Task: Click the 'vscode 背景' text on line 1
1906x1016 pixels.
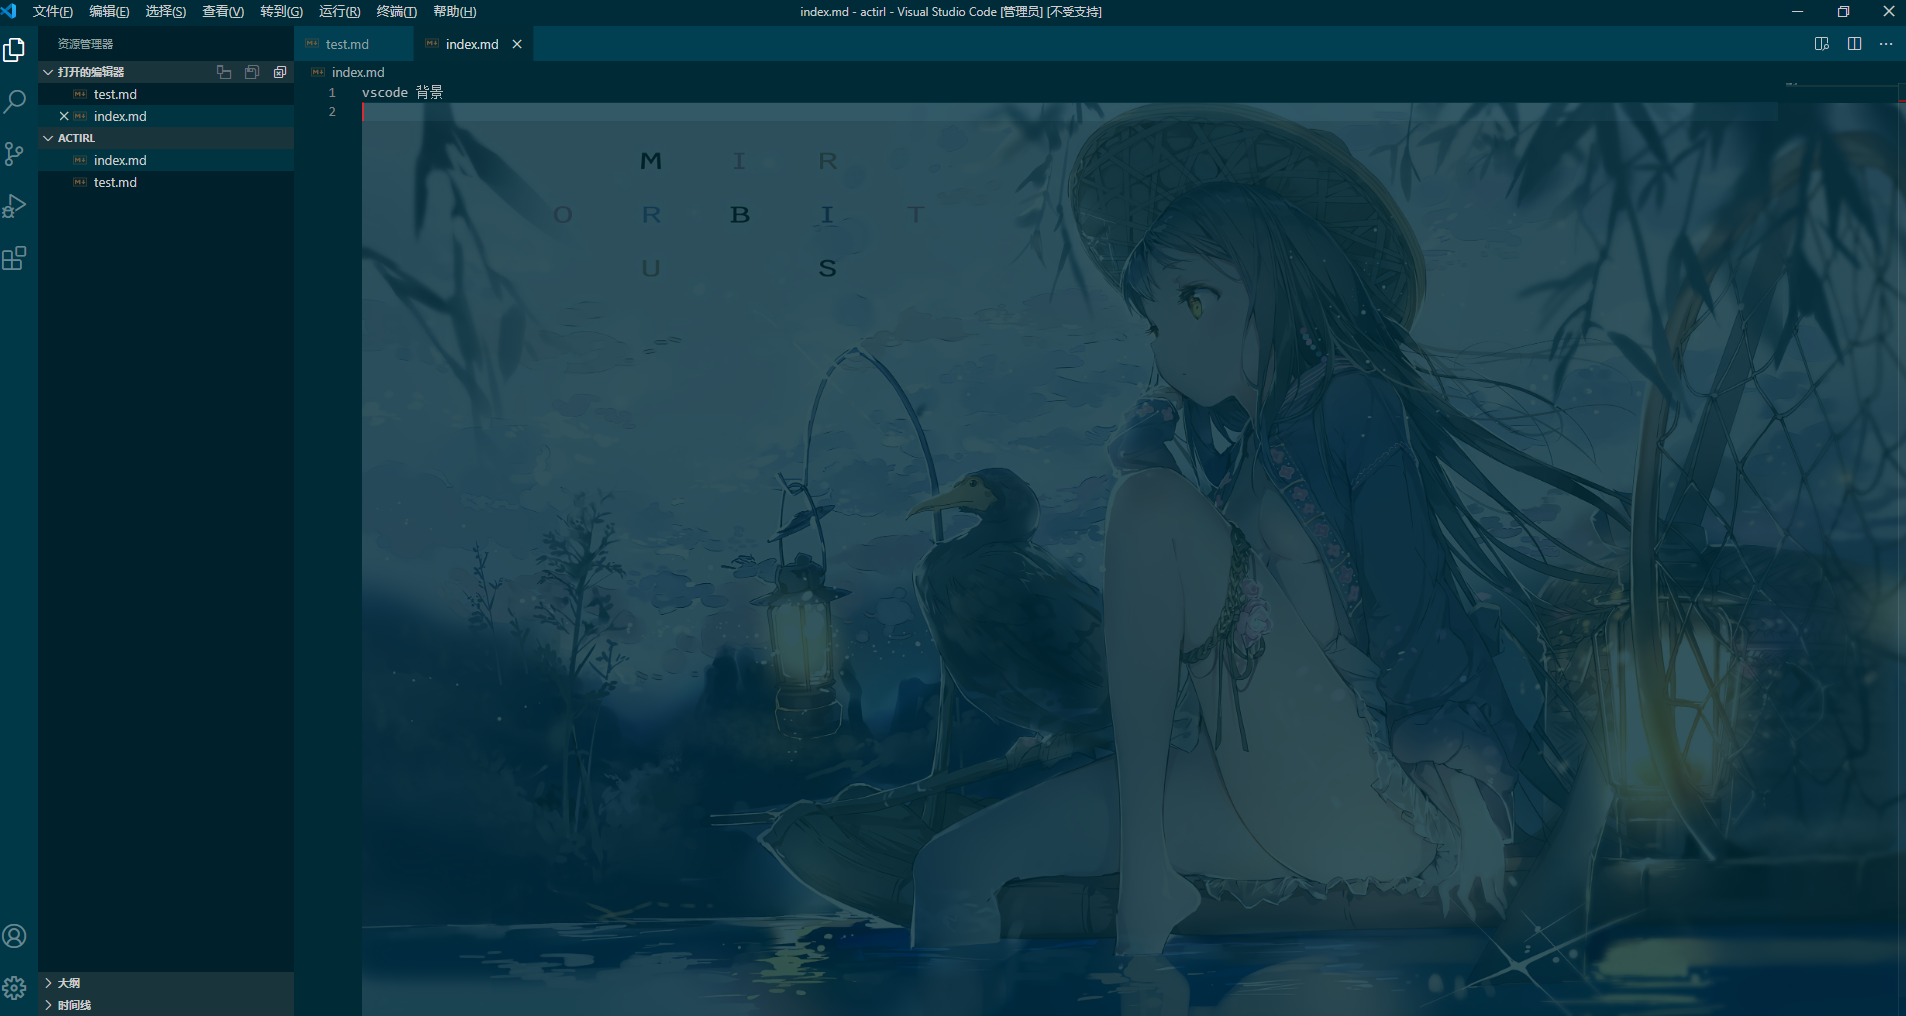Action: tap(402, 92)
